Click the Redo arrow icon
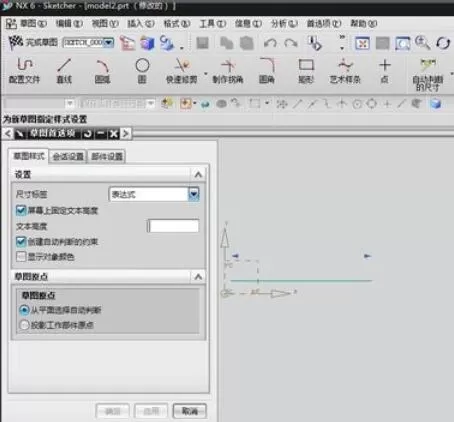The height and width of the screenshot is (422, 454). tap(291, 43)
